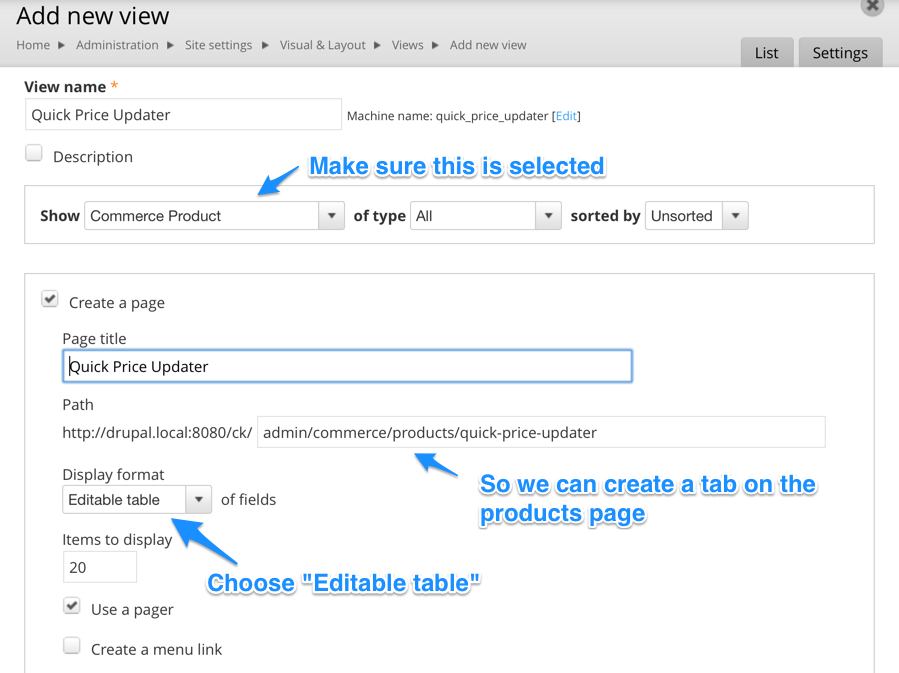Viewport: 899px width, 673px height.
Task: Click the Items to display field
Action: [99, 567]
